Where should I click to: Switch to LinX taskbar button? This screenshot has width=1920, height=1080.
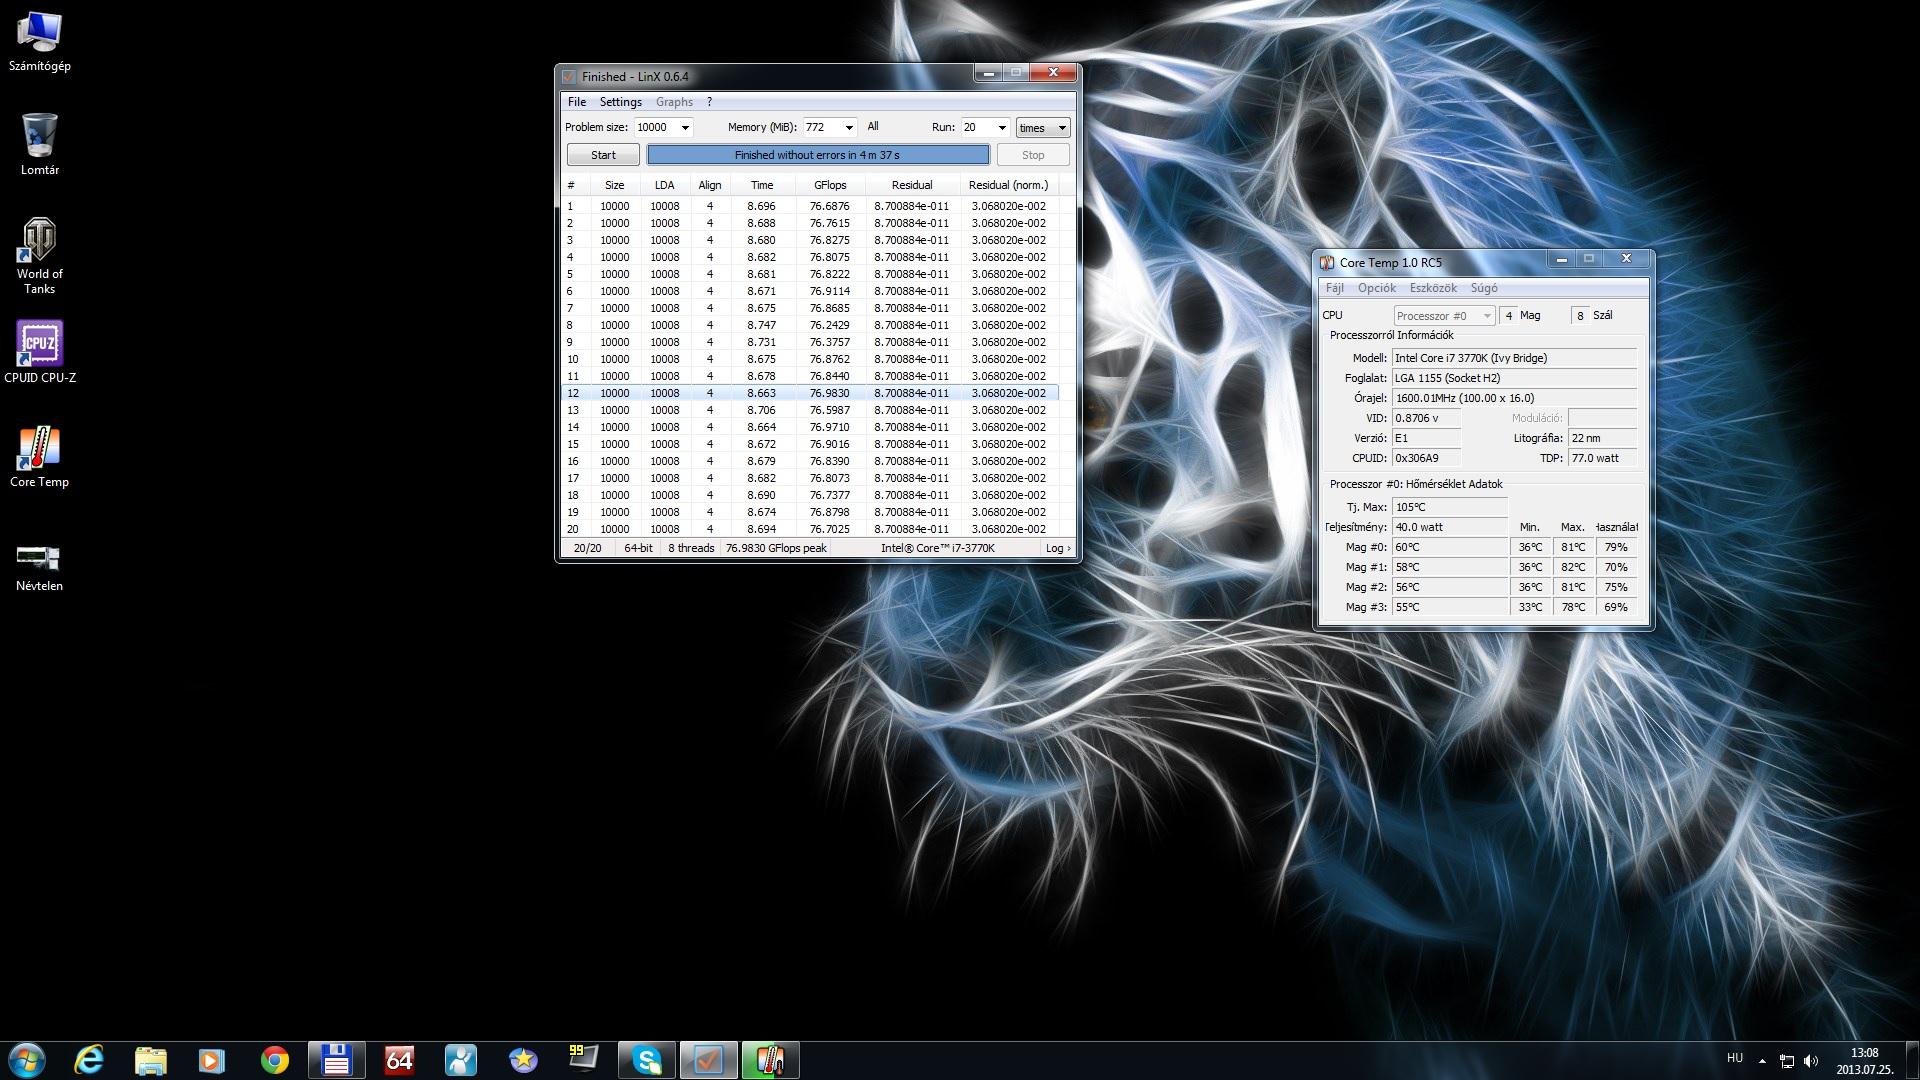(x=708, y=1060)
